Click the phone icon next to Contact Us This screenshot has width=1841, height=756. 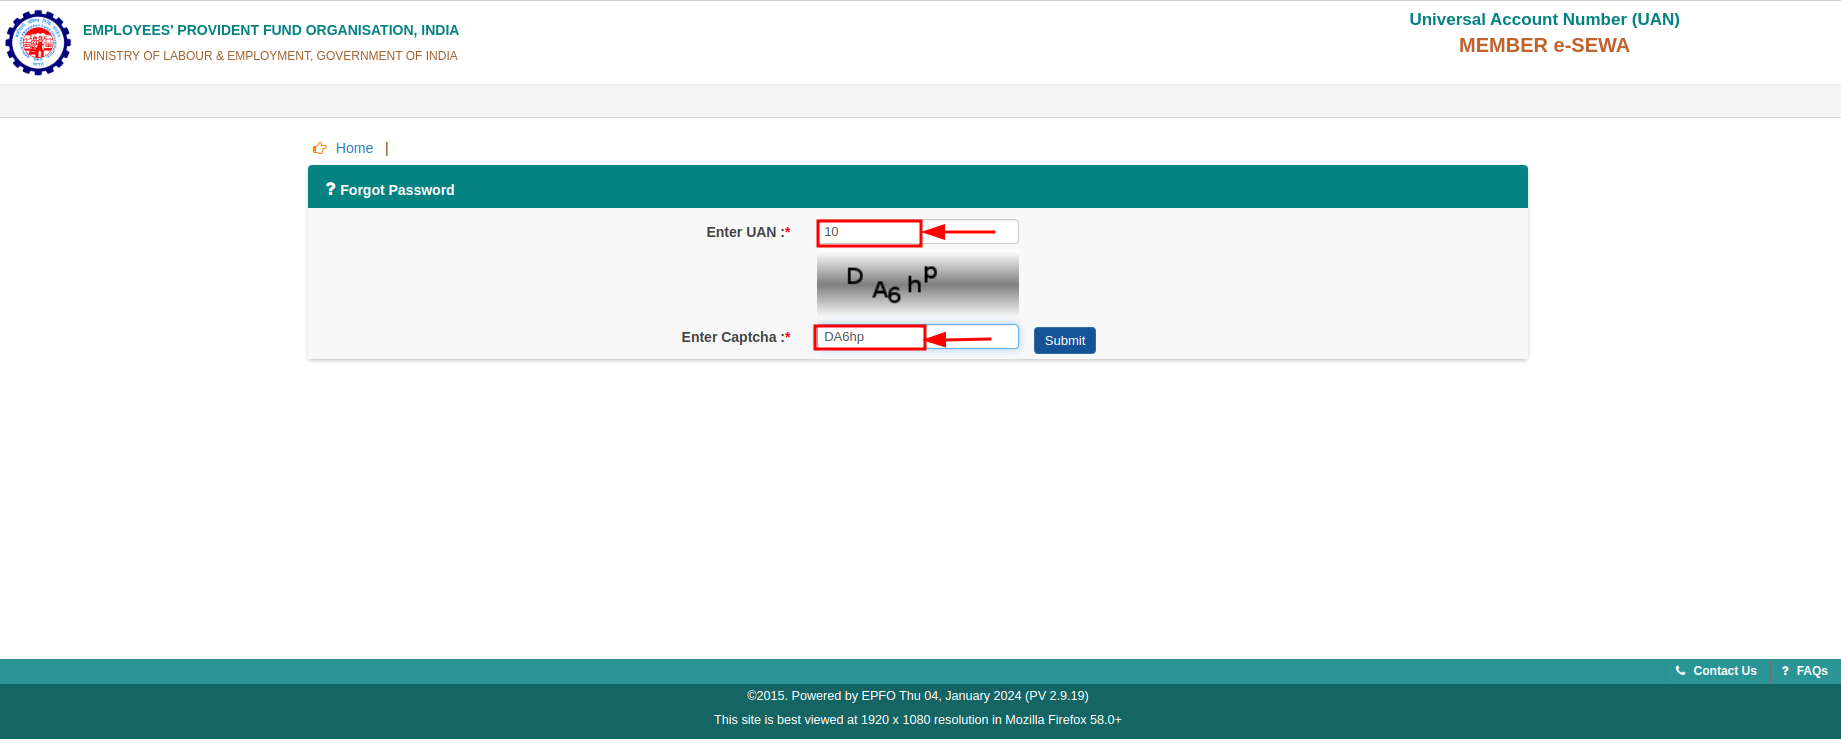click(1681, 671)
